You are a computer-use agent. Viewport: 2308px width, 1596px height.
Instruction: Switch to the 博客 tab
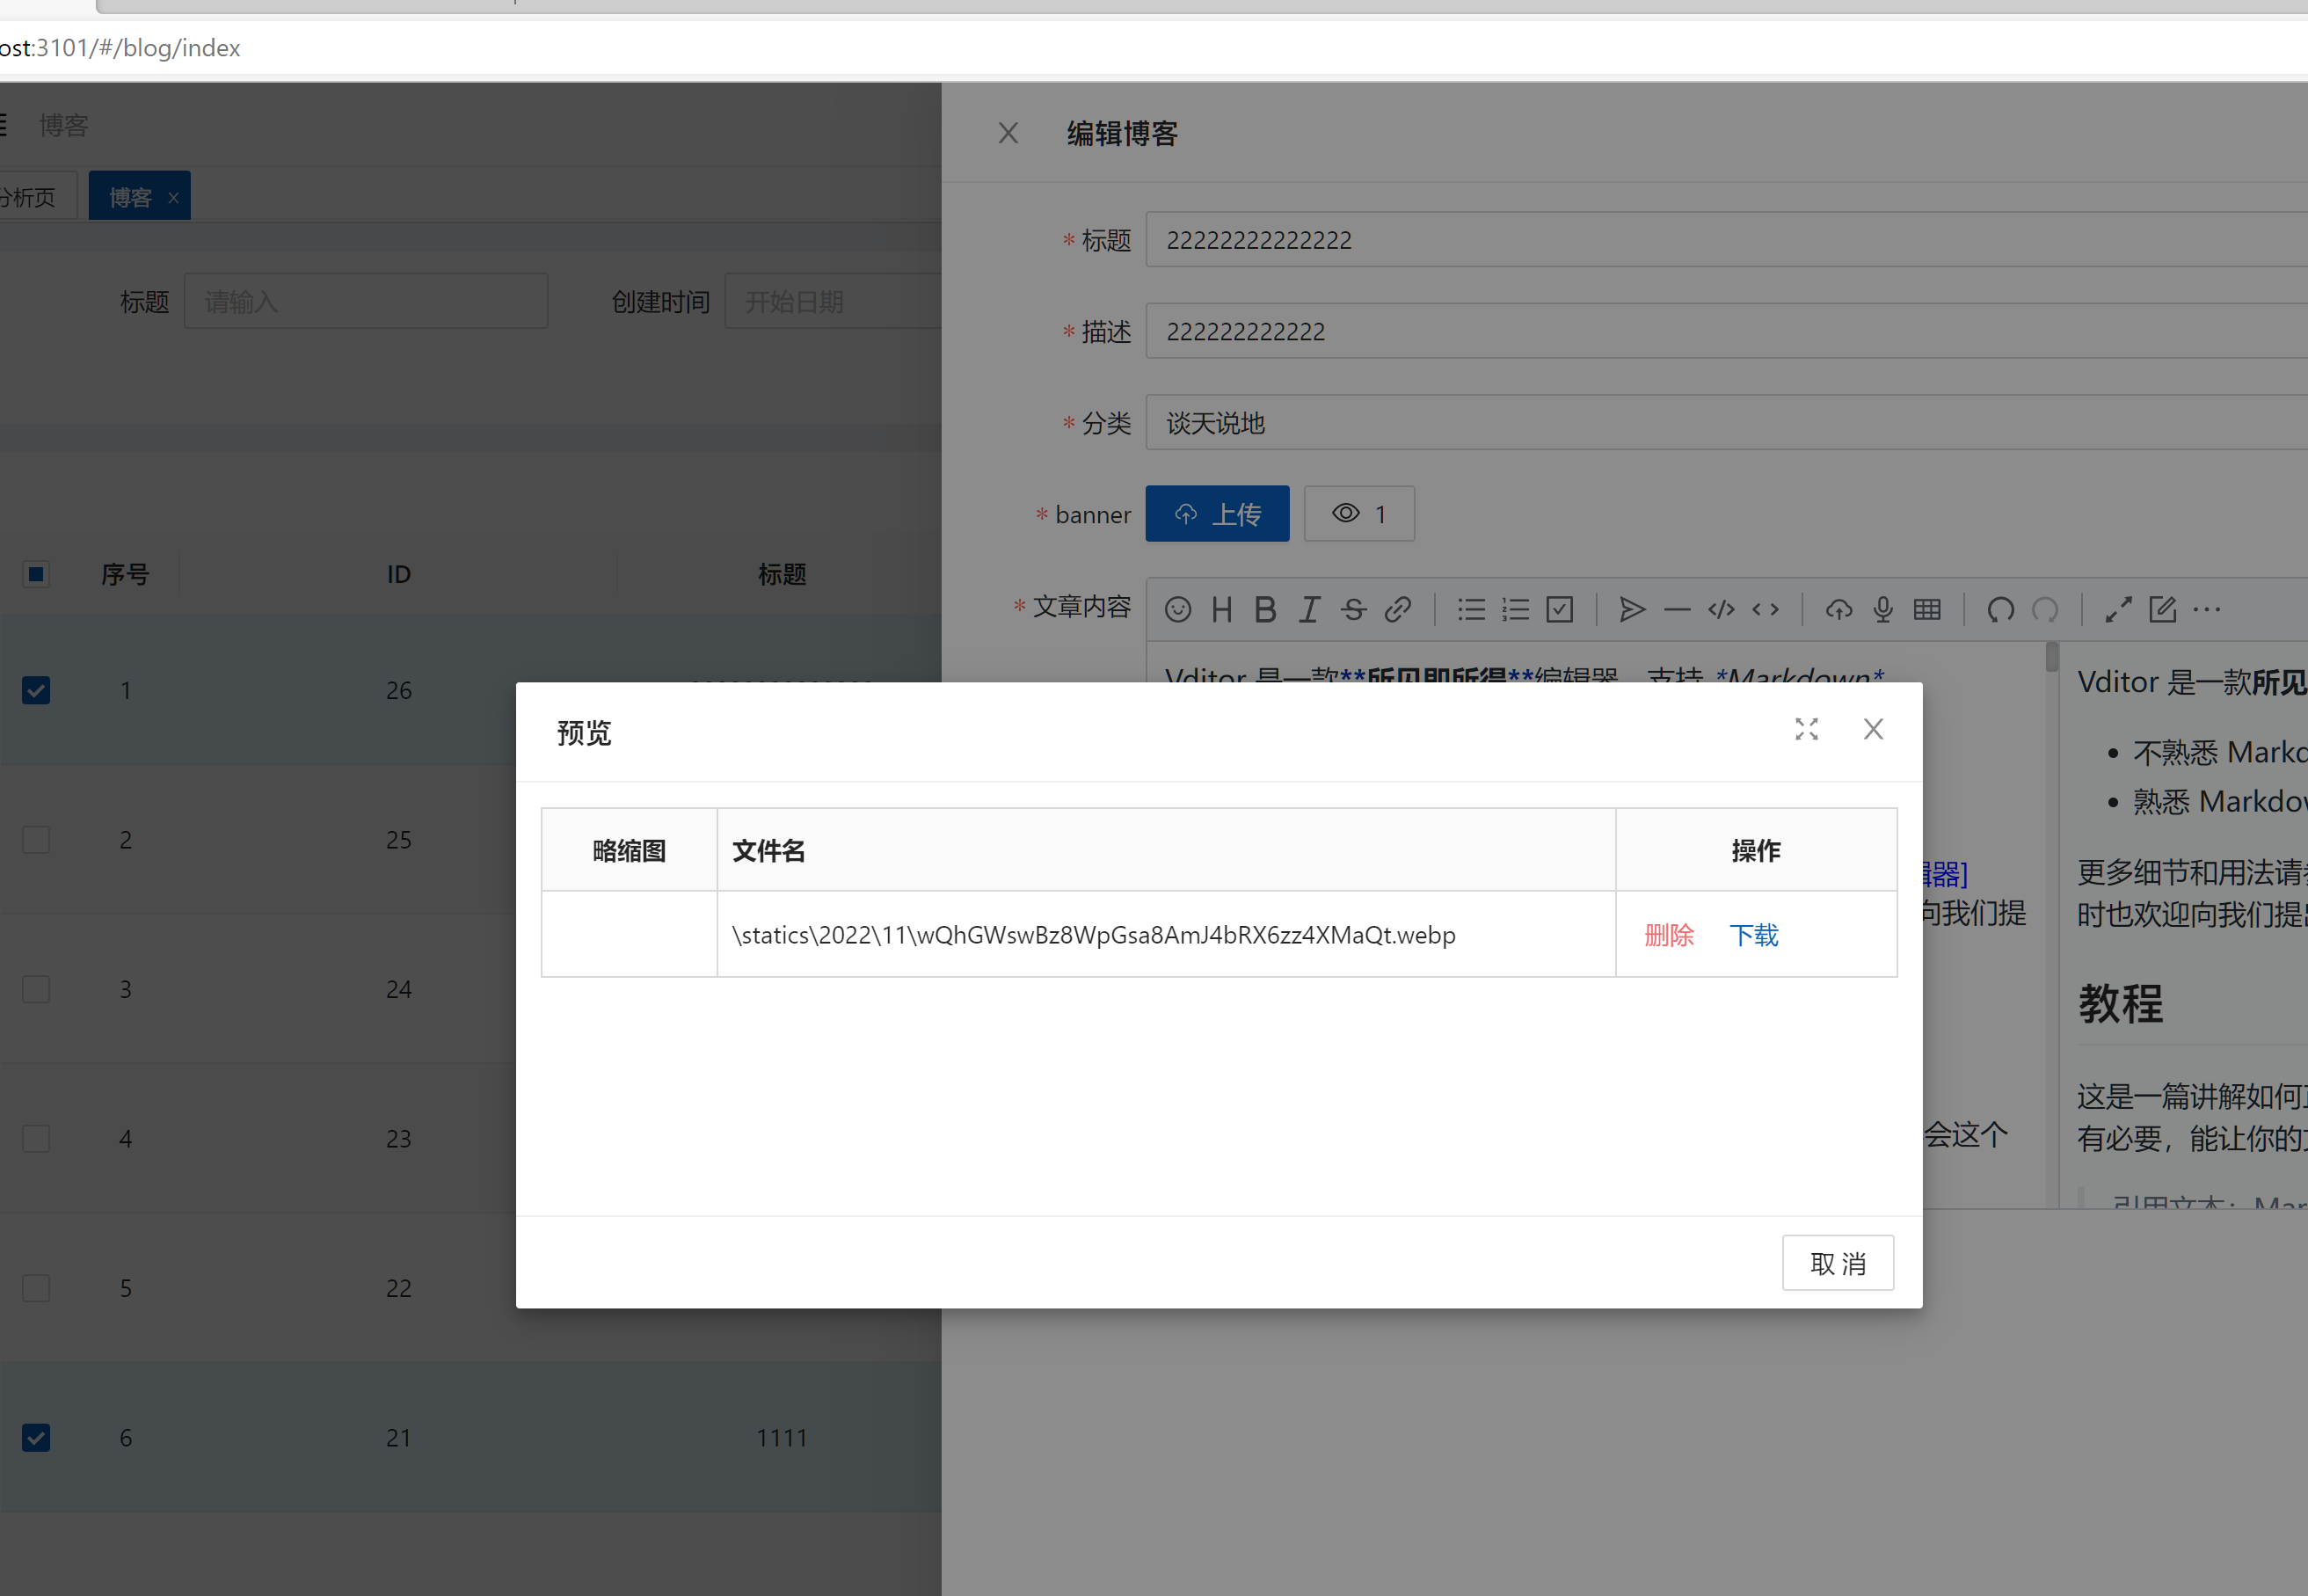point(130,197)
